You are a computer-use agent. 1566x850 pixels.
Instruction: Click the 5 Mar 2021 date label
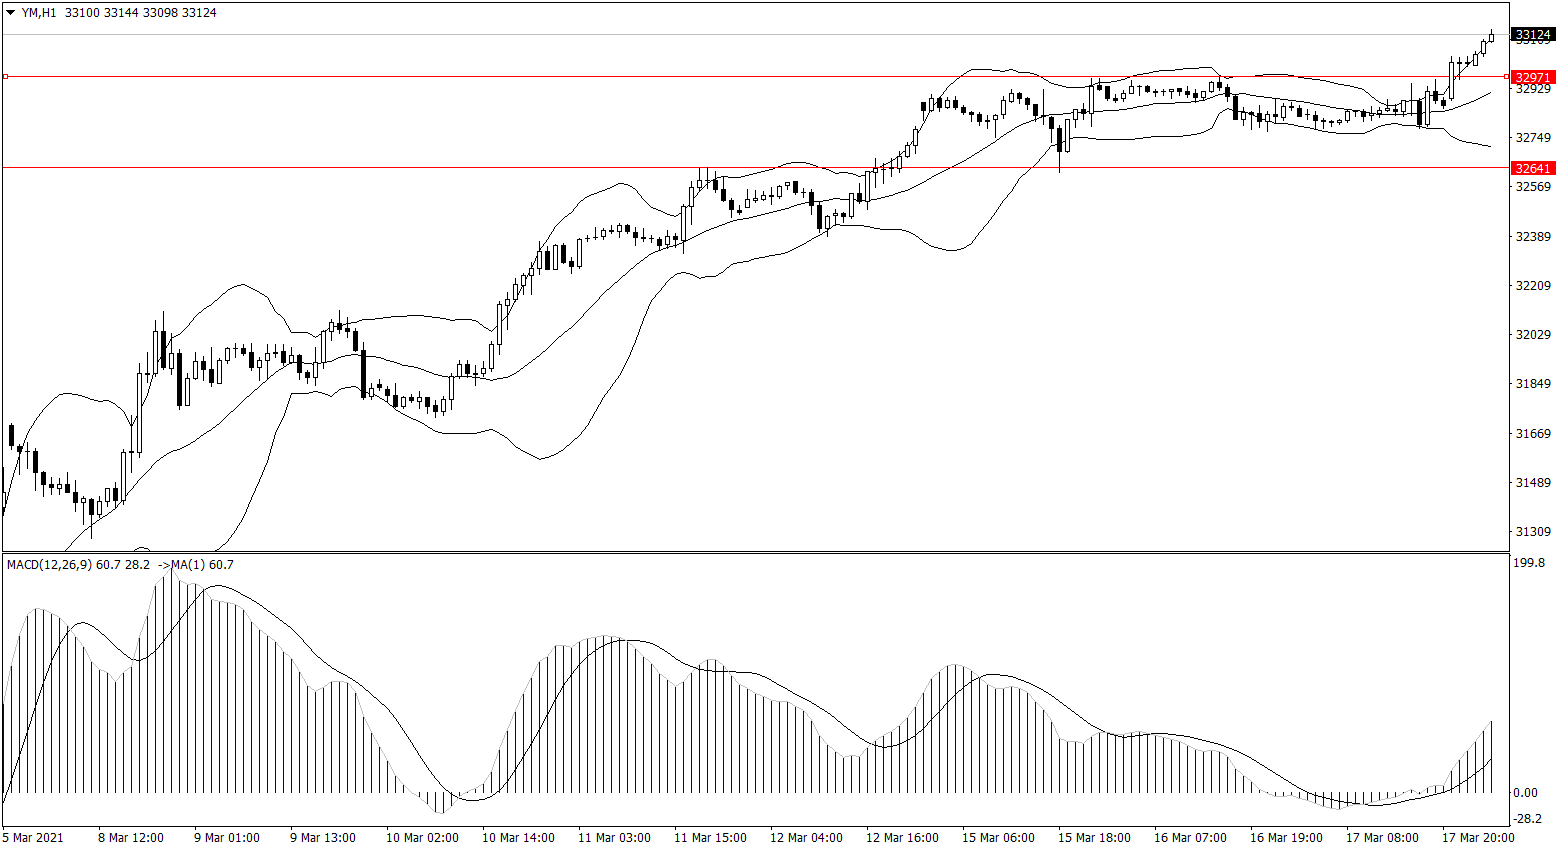pyautogui.click(x=33, y=838)
